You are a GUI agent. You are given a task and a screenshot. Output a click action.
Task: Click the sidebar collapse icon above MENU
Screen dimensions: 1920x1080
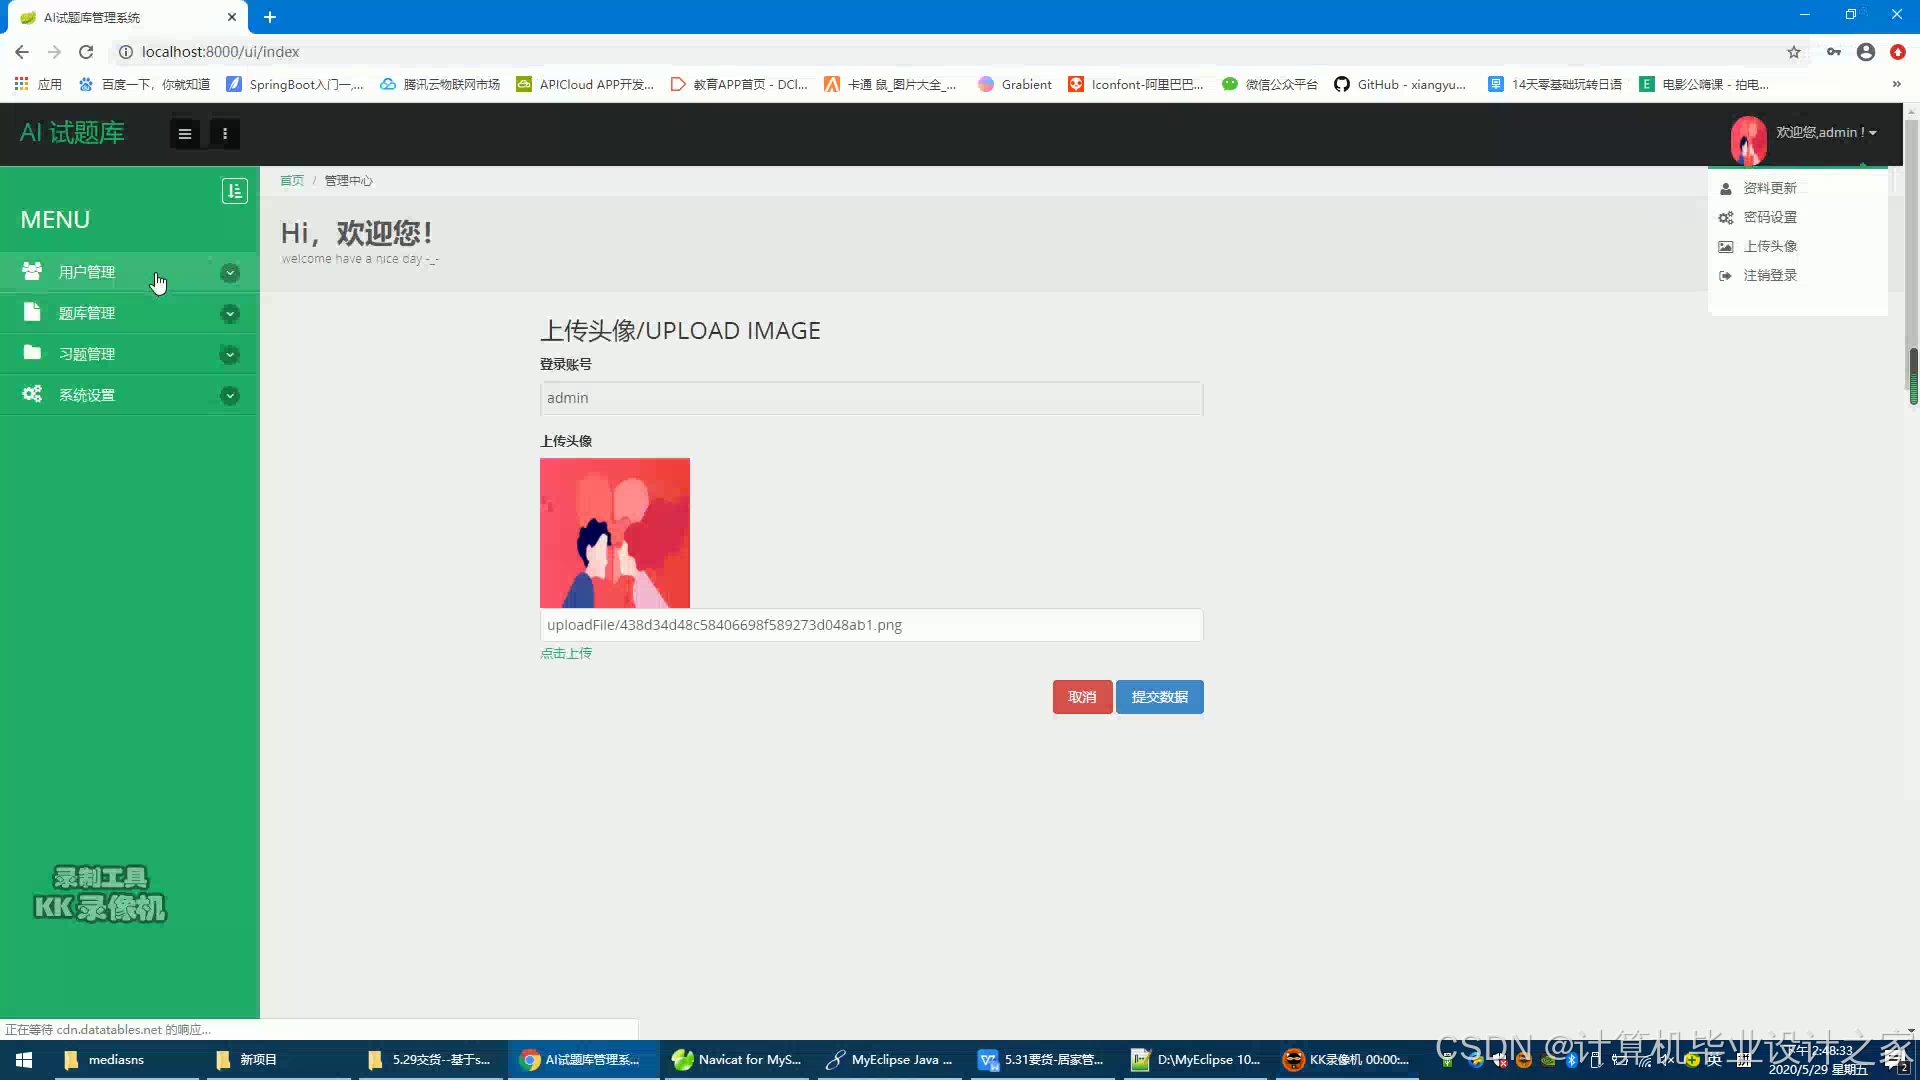pos(234,191)
